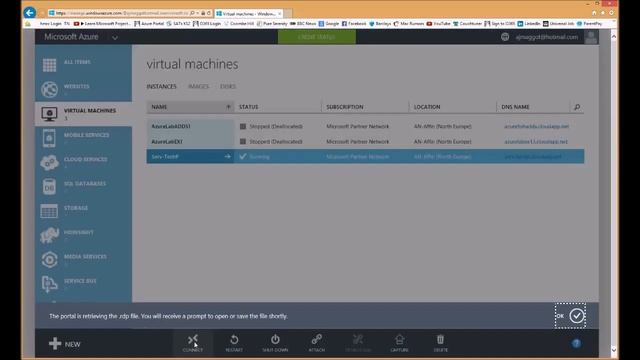Open the DNS name link of AzureLabADDS1
Image resolution: width=640 pixels, height=360 pixels.
click(536, 127)
